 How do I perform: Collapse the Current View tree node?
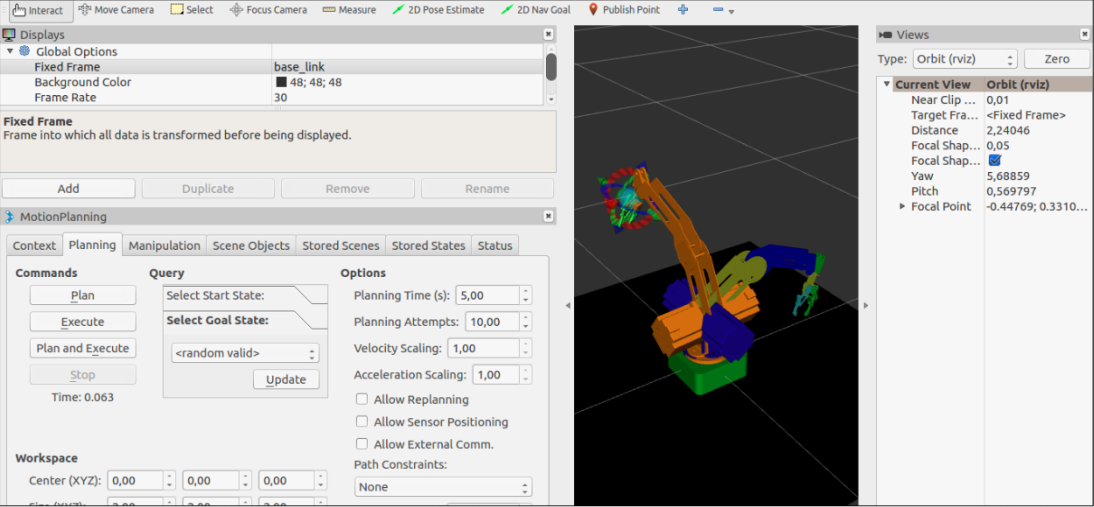point(887,84)
